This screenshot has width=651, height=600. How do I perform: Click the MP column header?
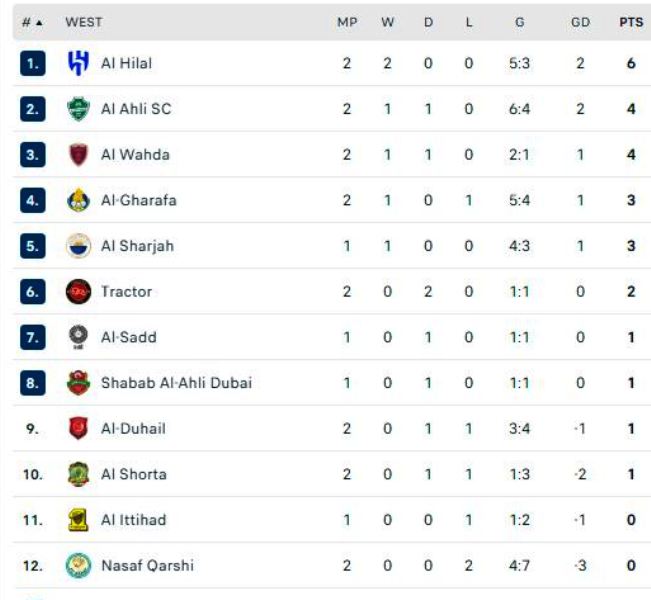point(347,21)
